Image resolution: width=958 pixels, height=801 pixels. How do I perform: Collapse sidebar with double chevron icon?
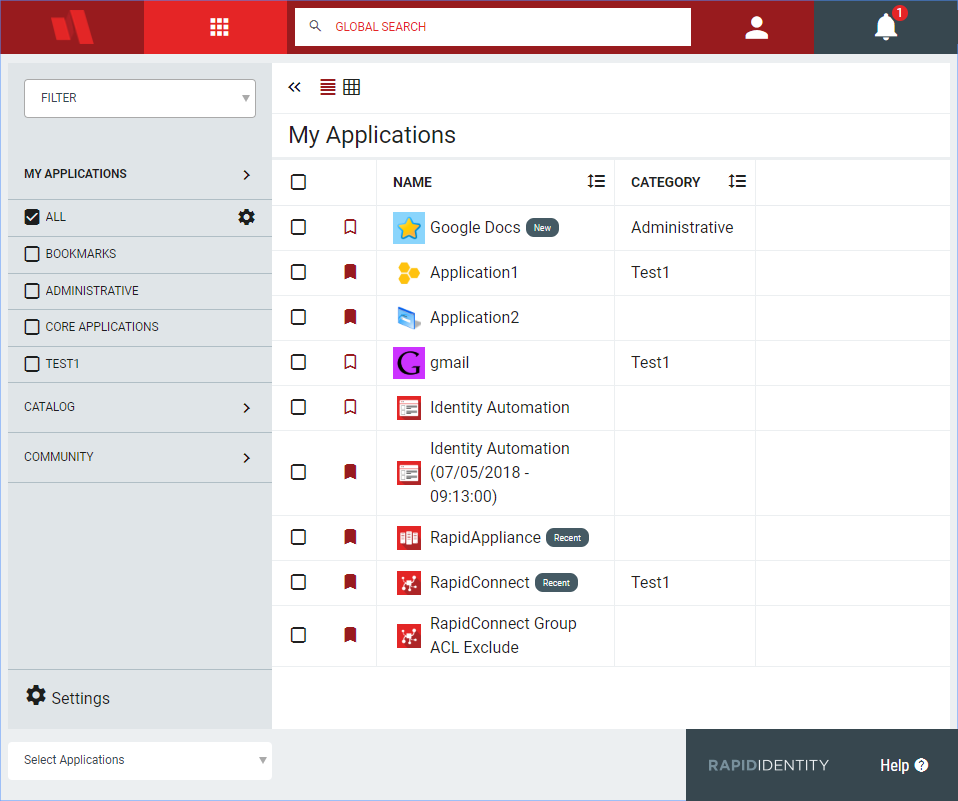coord(294,87)
